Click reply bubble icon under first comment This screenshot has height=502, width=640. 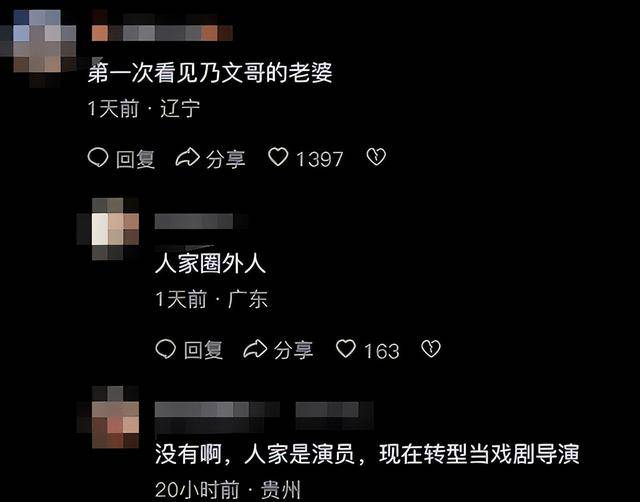point(98,158)
